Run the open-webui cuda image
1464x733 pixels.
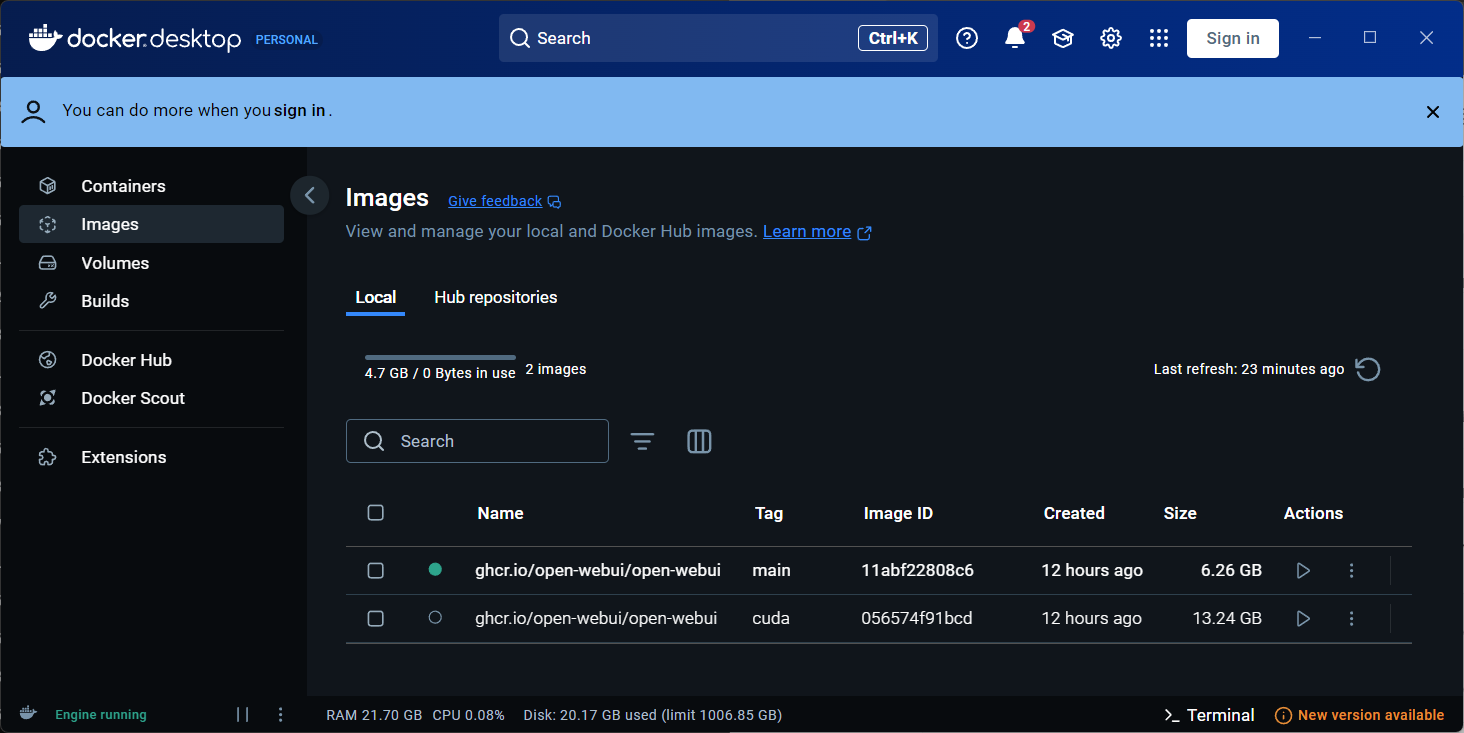1303,618
